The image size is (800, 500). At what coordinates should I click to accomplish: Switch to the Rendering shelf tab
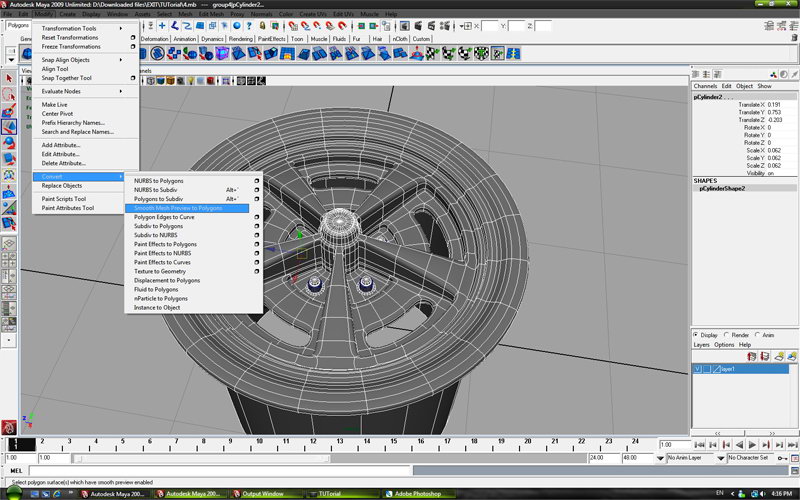coord(241,39)
